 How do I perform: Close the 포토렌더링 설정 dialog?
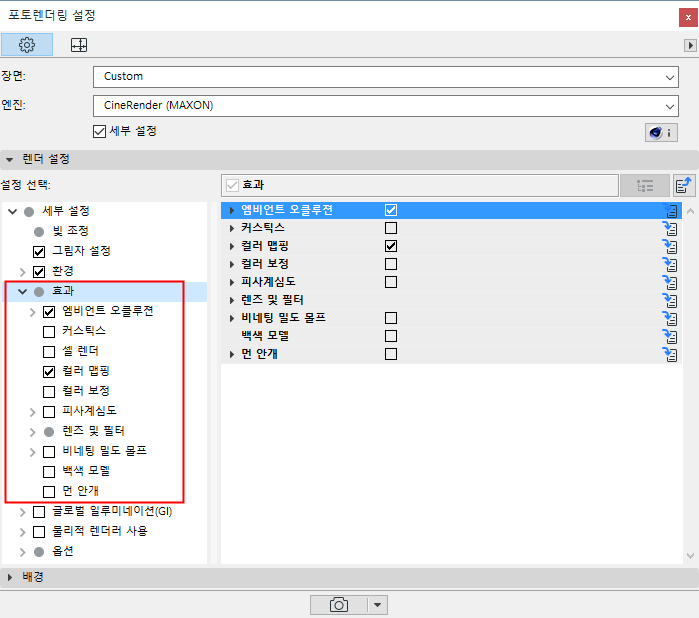pyautogui.click(x=688, y=18)
